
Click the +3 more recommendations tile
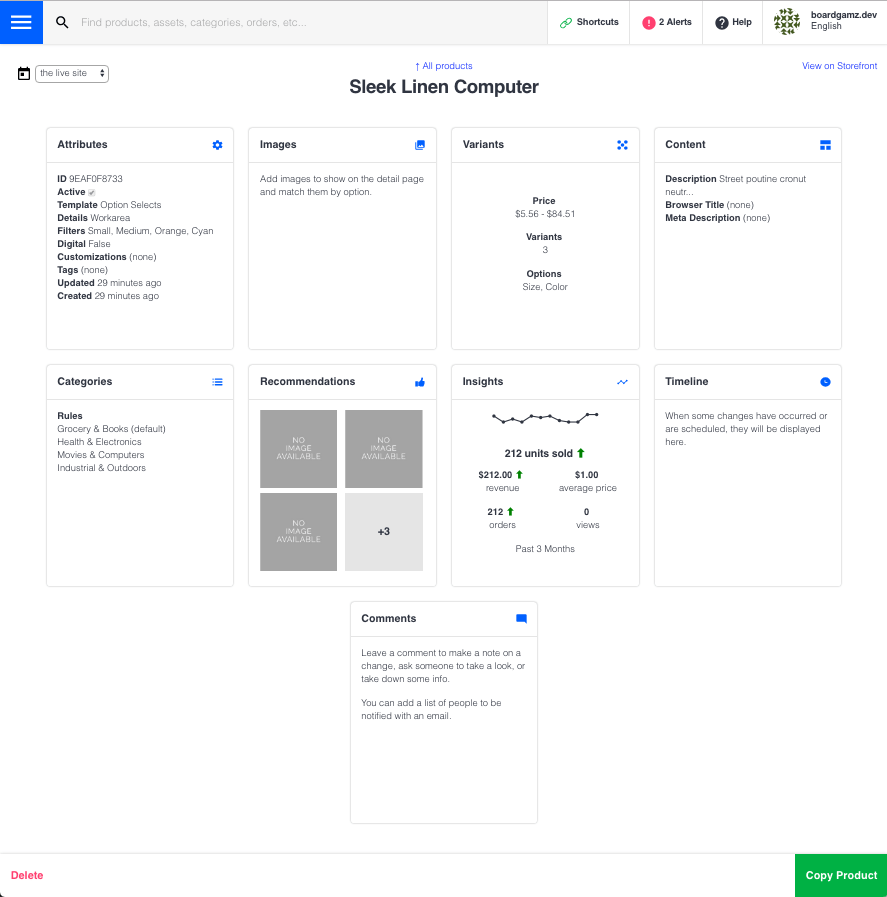coord(384,532)
